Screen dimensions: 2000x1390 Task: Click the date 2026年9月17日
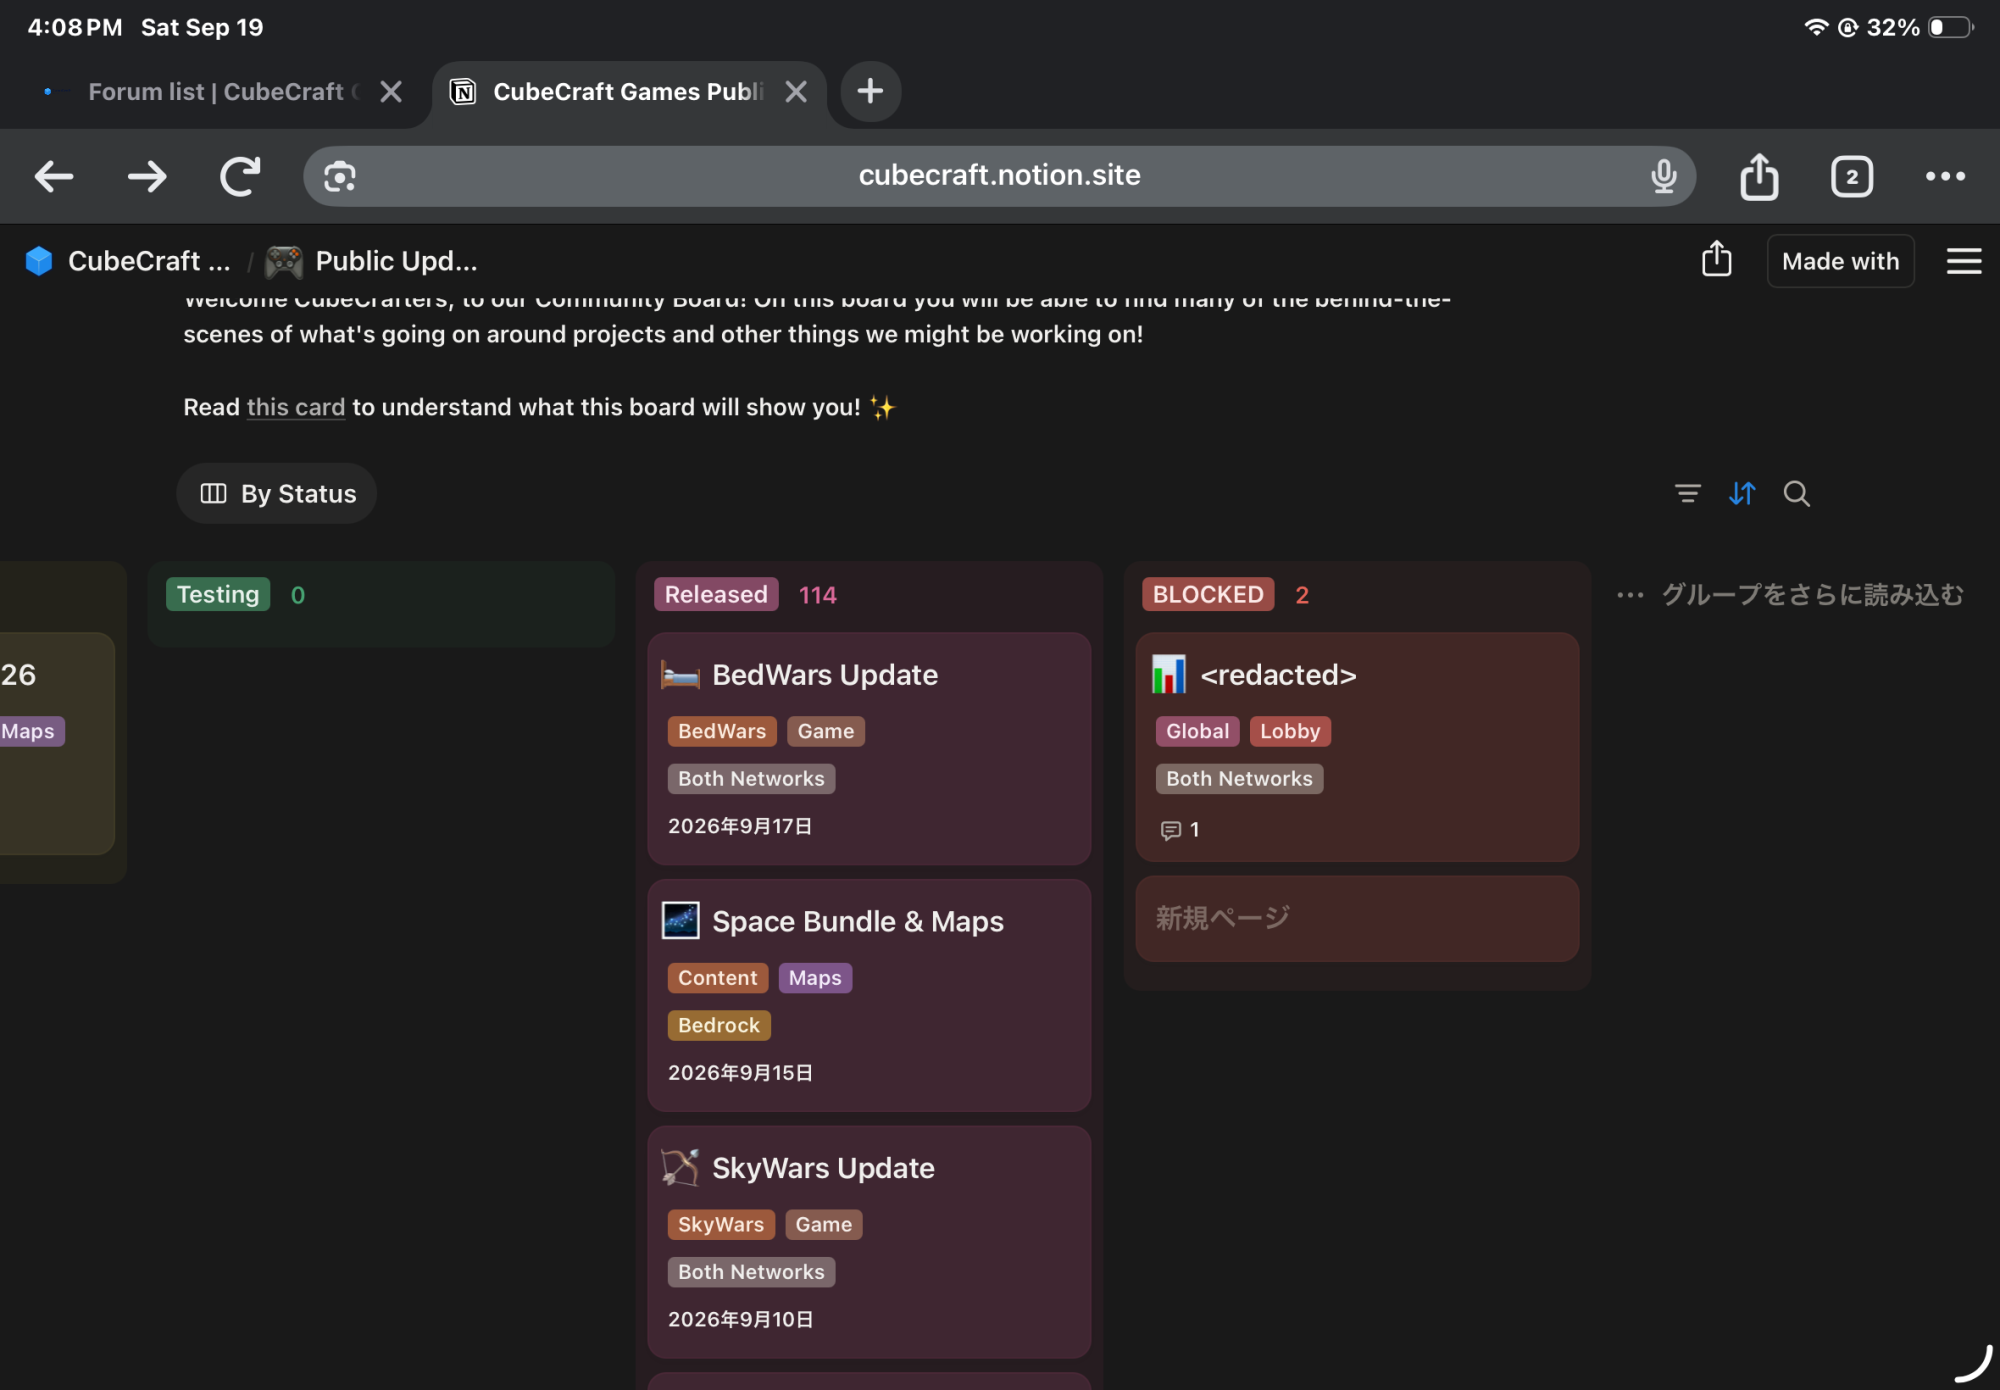[x=740, y=826]
